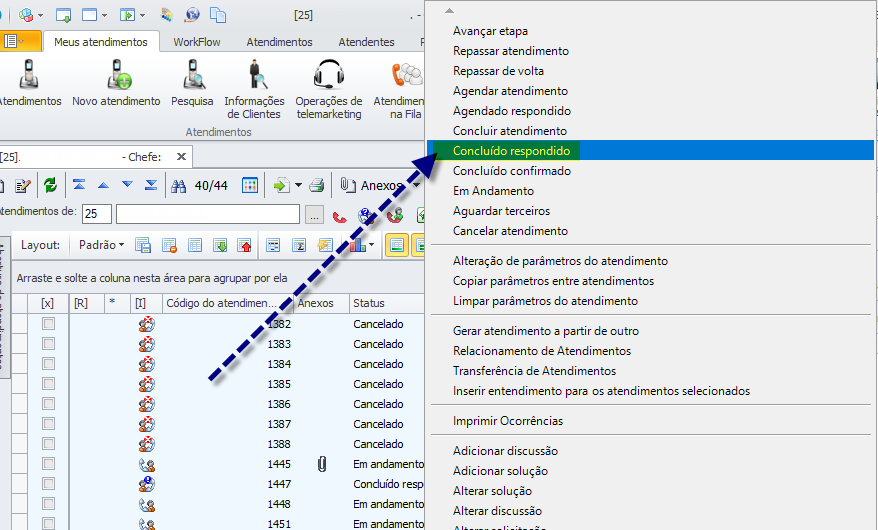Click the atendimentos de code field showing 25

click(97, 214)
